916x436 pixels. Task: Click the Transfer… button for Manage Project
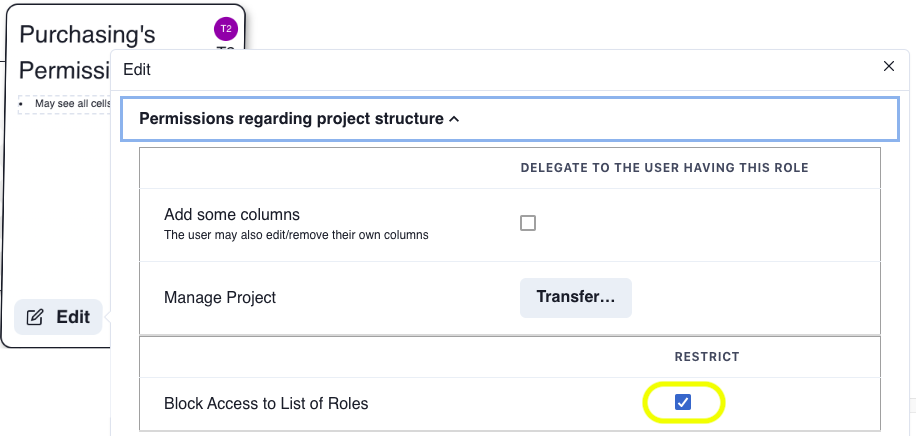tap(575, 297)
